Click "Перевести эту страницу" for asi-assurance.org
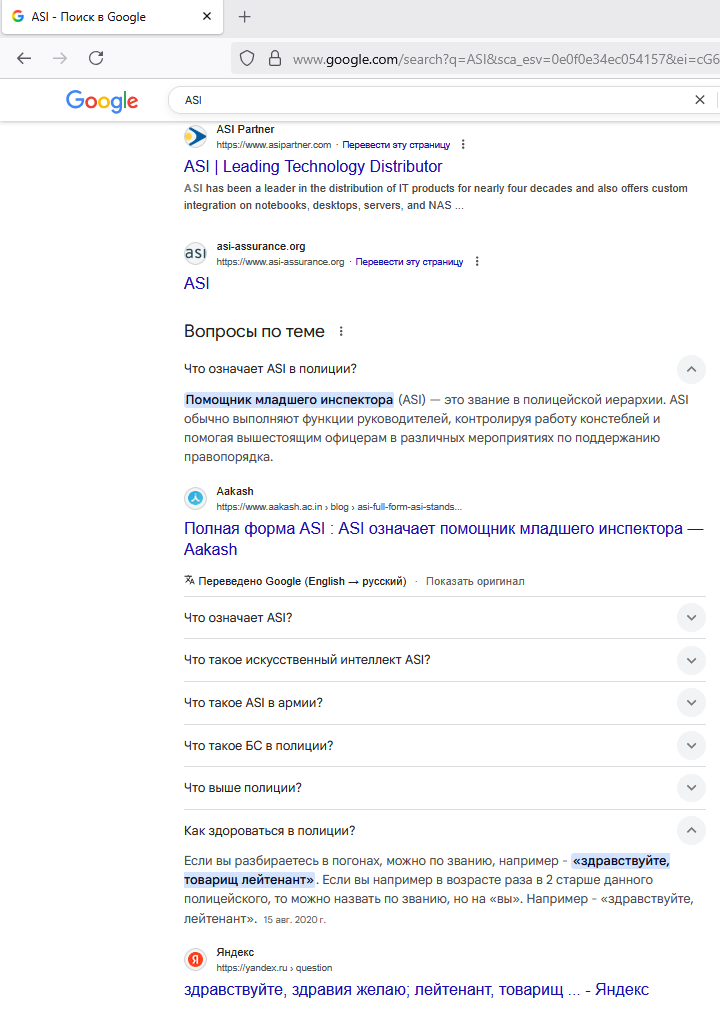 point(409,262)
